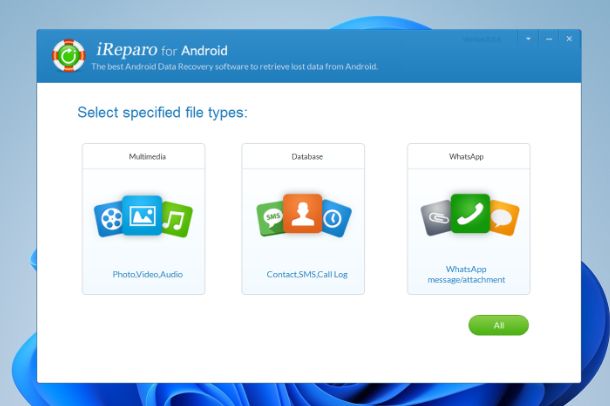The width and height of the screenshot is (610, 406).
Task: Pick the orange chat bubble icon
Action: (504, 219)
